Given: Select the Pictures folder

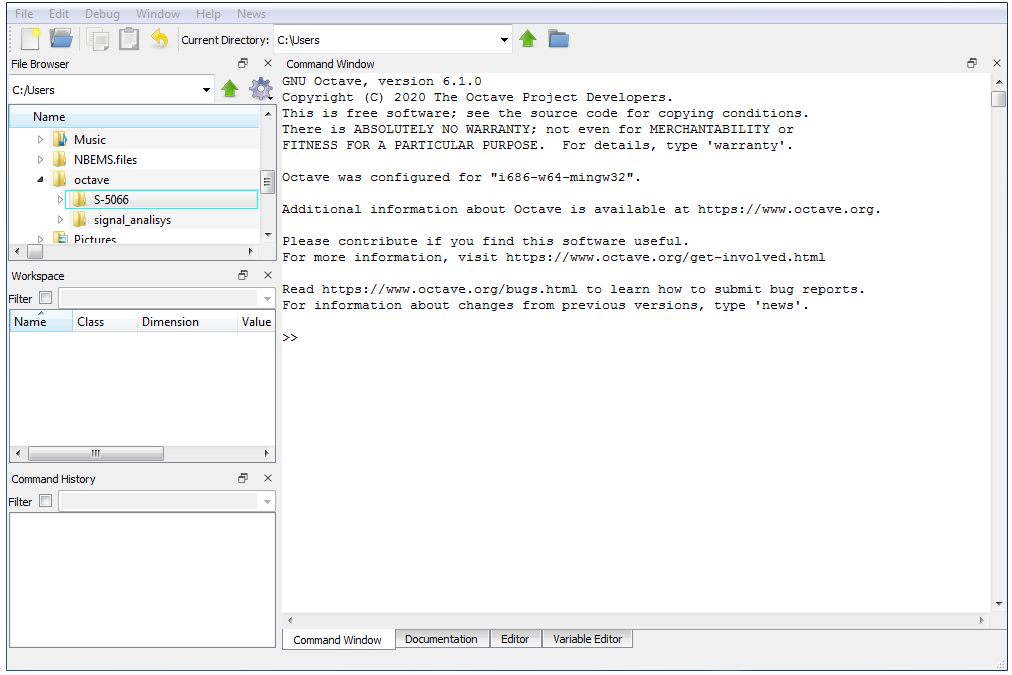Looking at the screenshot, I should click(x=94, y=239).
